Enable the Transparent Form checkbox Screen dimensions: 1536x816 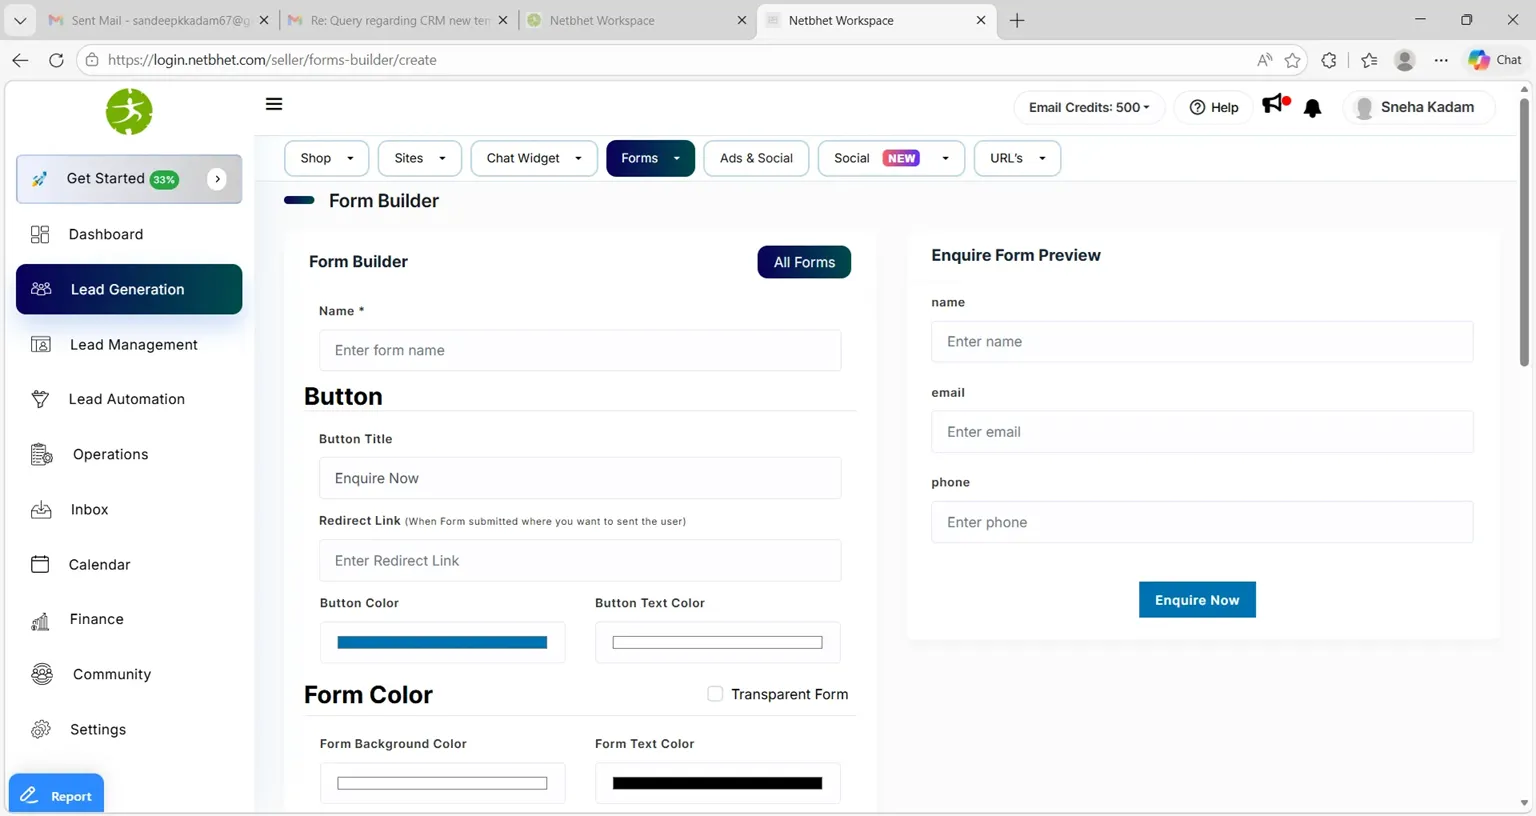[x=715, y=694]
